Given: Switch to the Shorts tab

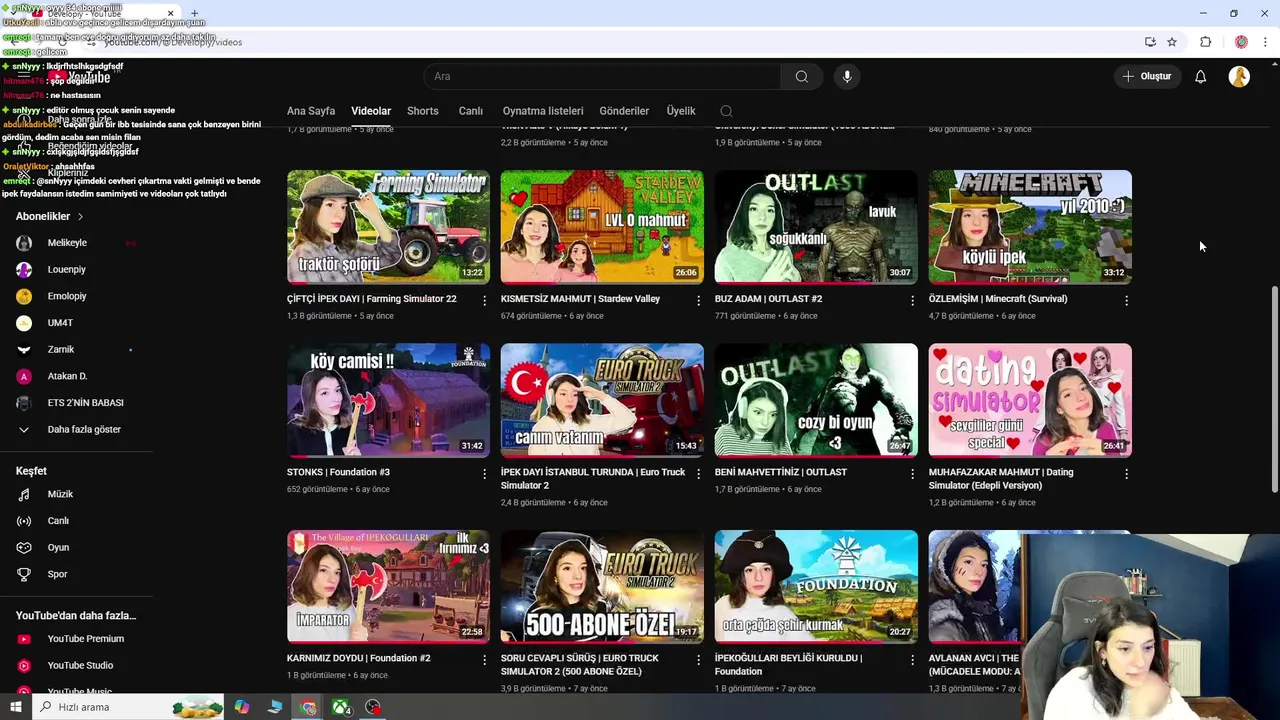Looking at the screenshot, I should pyautogui.click(x=423, y=111).
